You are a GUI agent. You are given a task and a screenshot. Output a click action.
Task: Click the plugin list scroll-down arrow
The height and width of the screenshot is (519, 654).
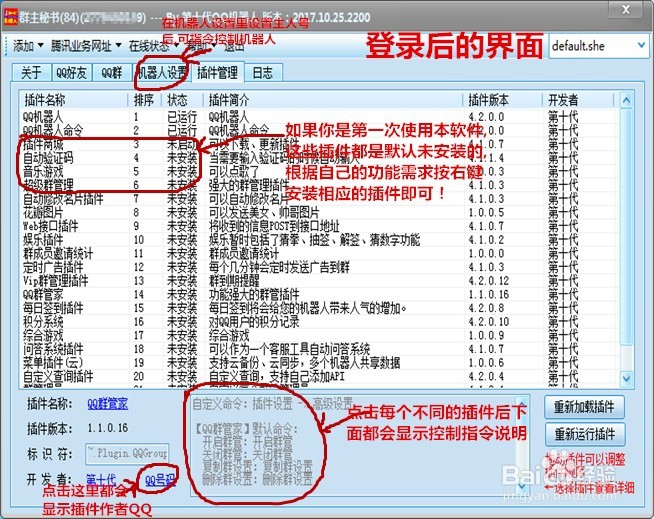pyautogui.click(x=626, y=378)
